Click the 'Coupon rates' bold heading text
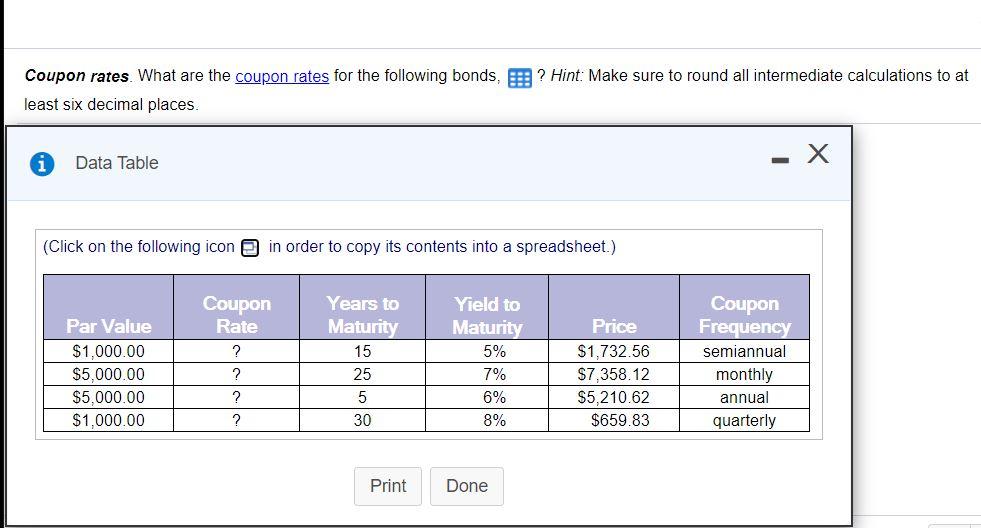 pos(77,76)
